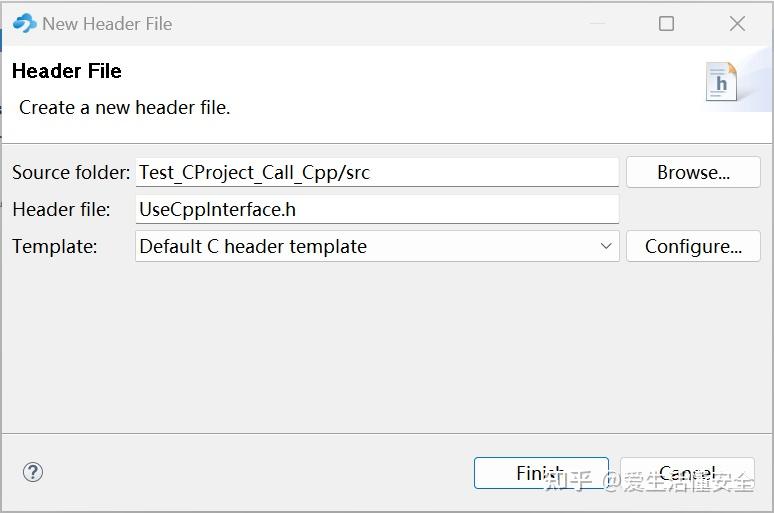Open the help question mark icon
The width and height of the screenshot is (774, 513).
[x=33, y=472]
